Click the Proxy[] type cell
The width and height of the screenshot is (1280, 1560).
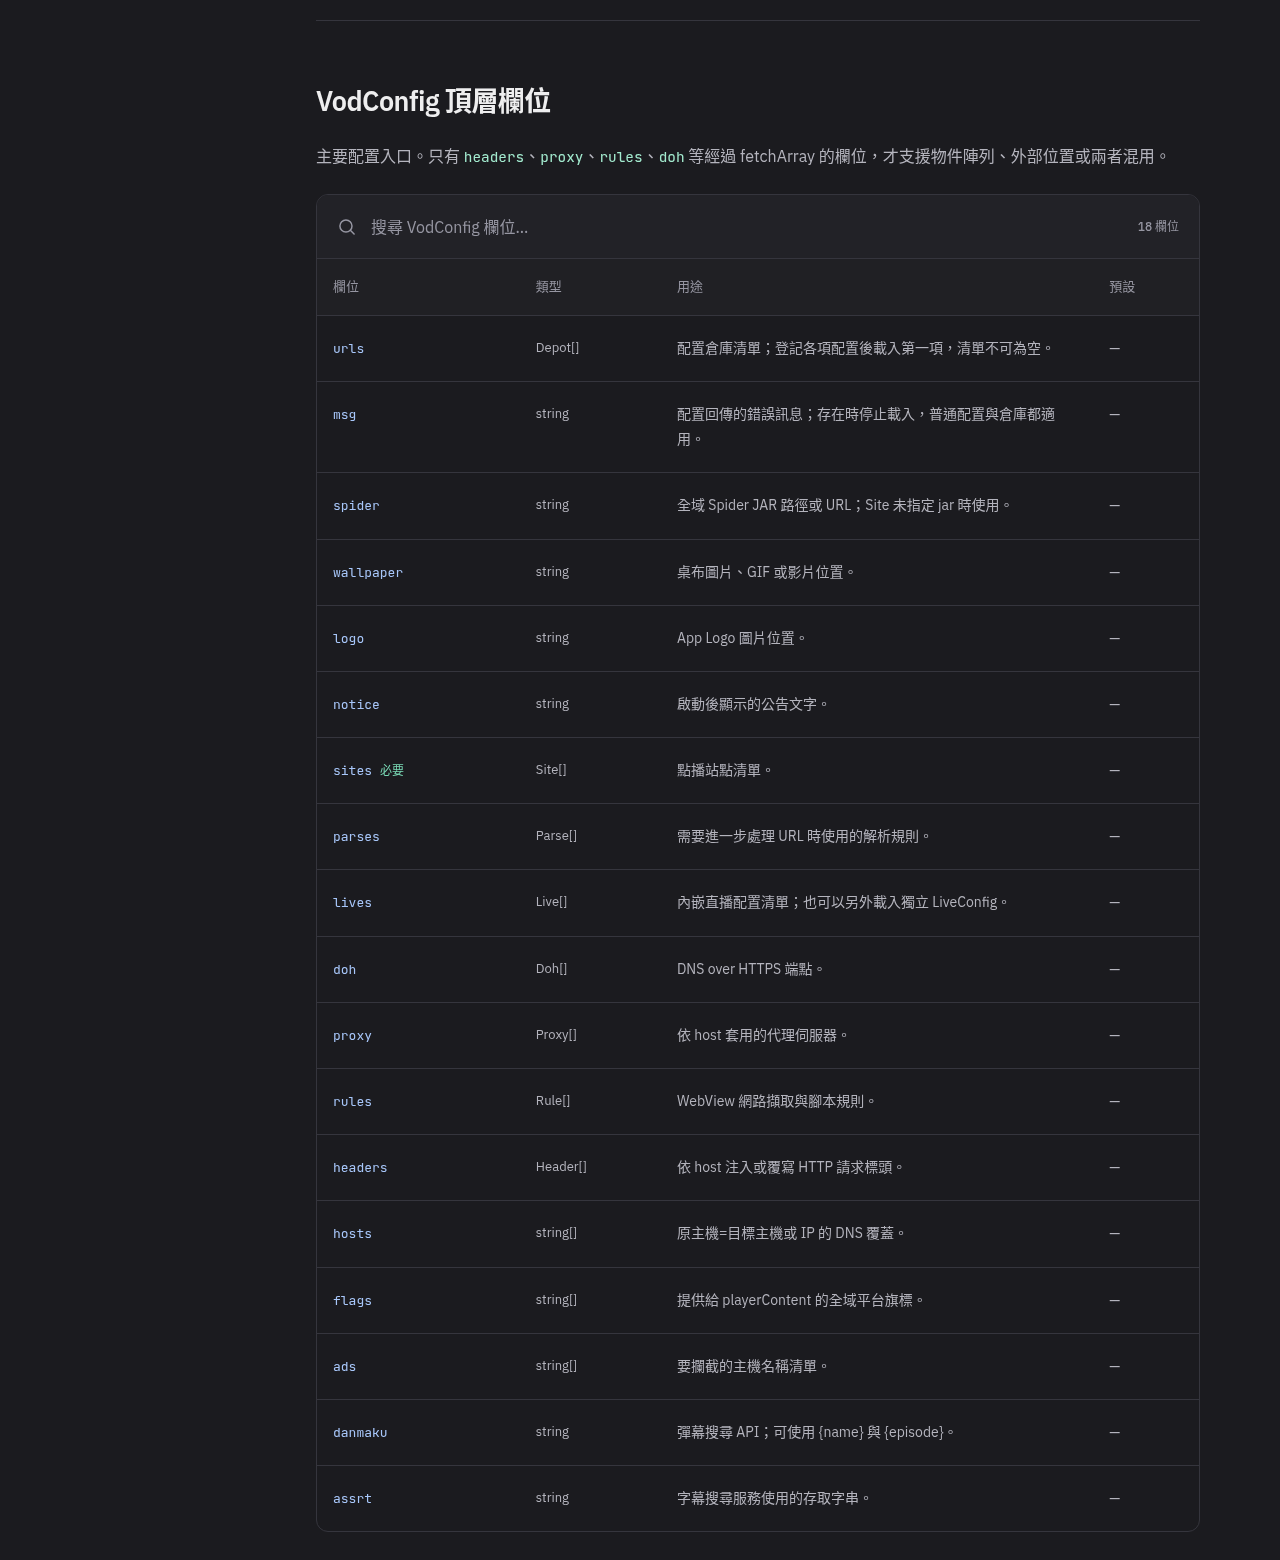click(556, 1035)
